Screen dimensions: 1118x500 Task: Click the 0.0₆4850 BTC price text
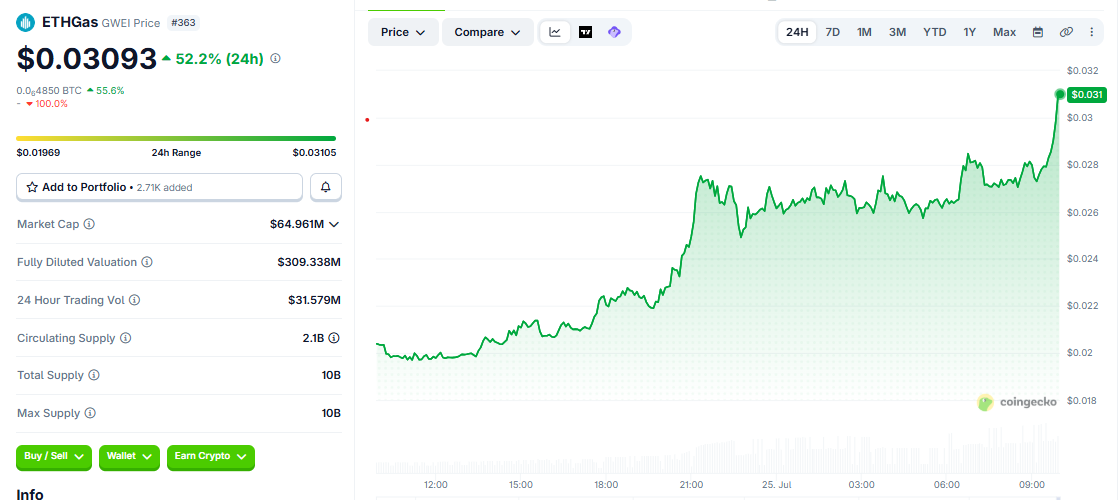coord(48,91)
